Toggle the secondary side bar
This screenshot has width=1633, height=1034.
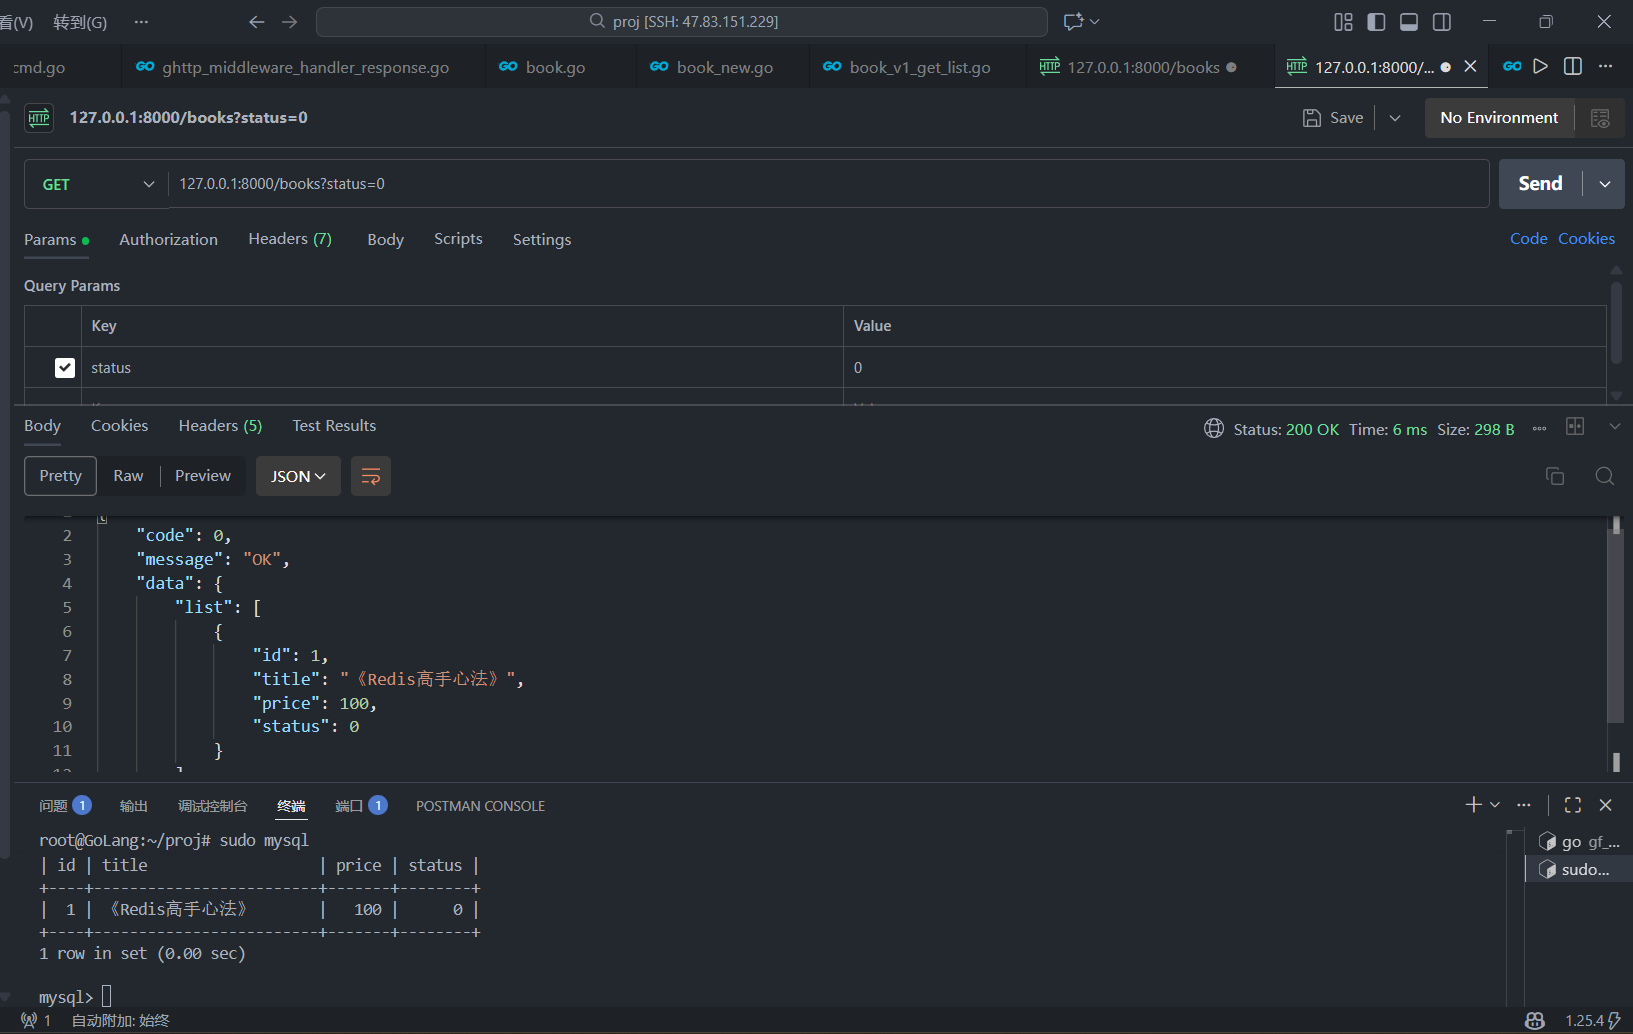[x=1442, y=22]
